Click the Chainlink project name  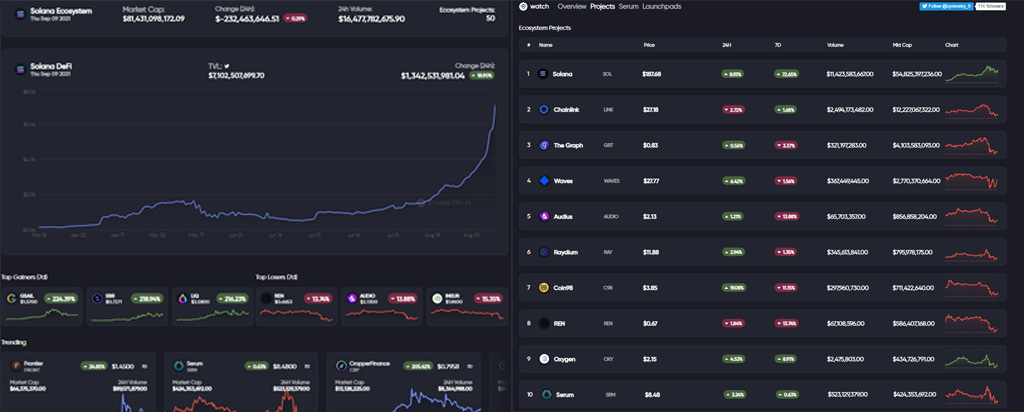[564, 110]
